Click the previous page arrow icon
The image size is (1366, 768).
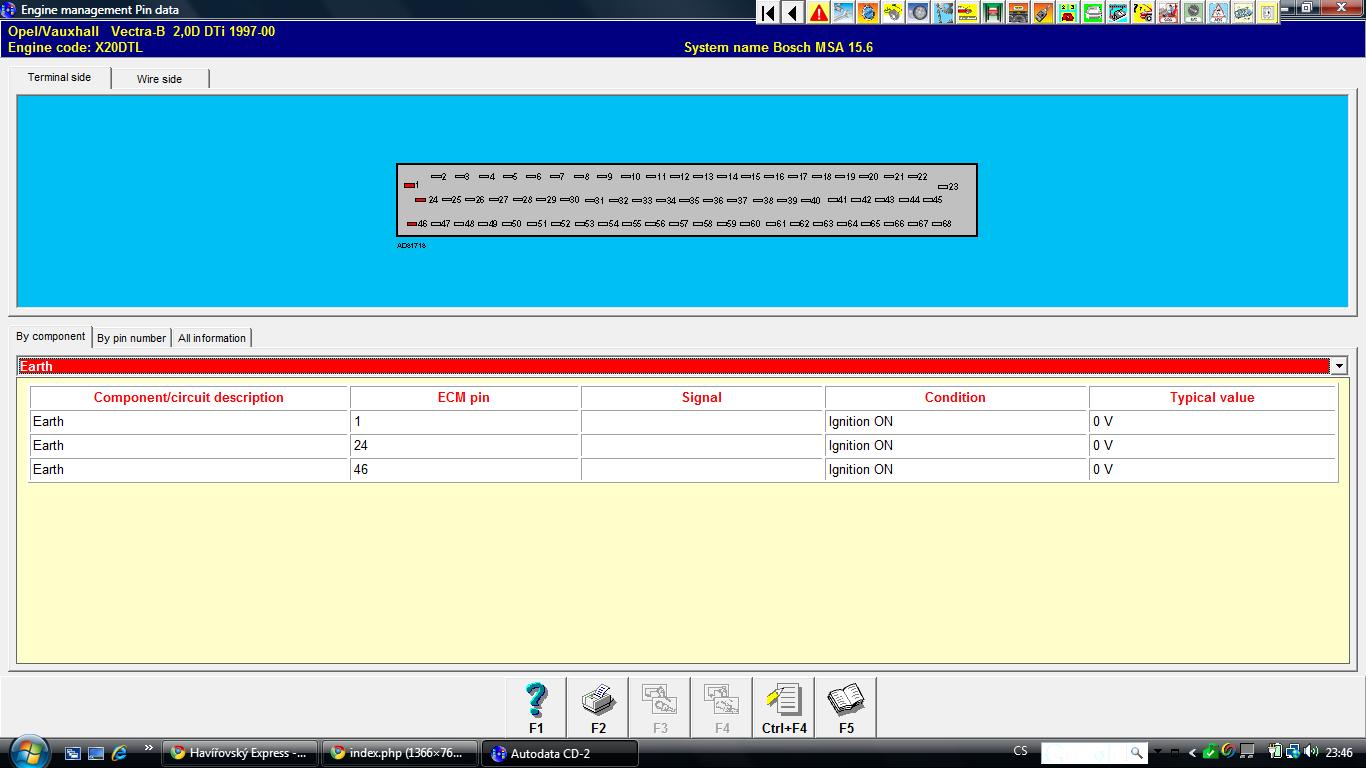[x=792, y=13]
